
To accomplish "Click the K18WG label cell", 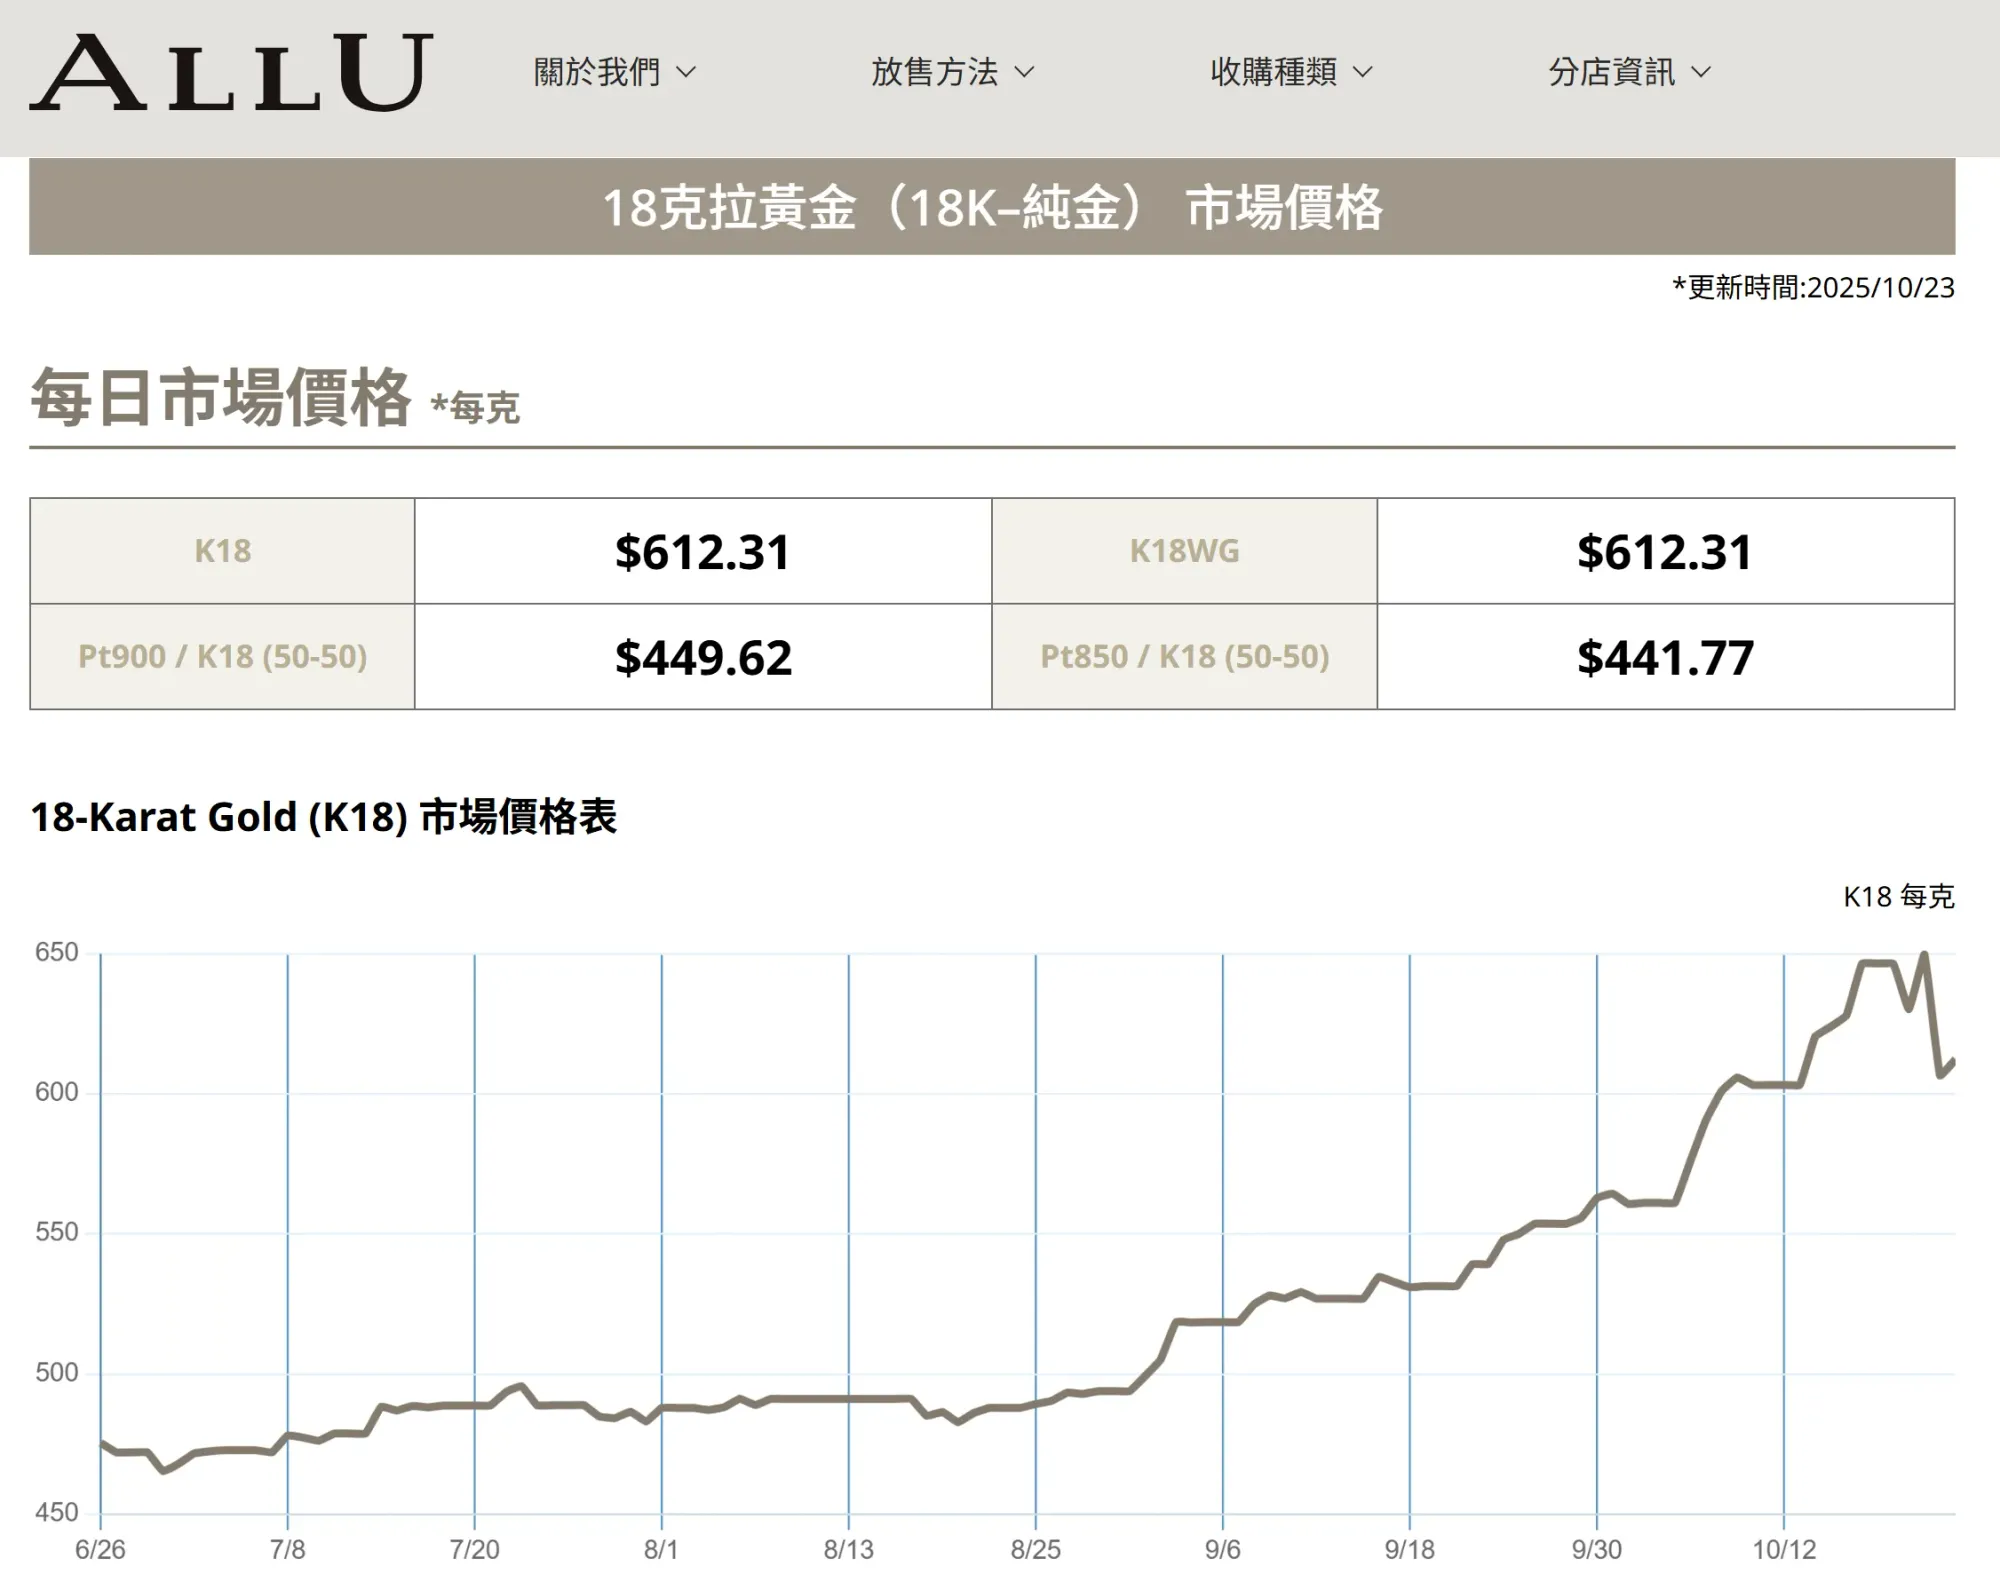I will click(x=1184, y=551).
